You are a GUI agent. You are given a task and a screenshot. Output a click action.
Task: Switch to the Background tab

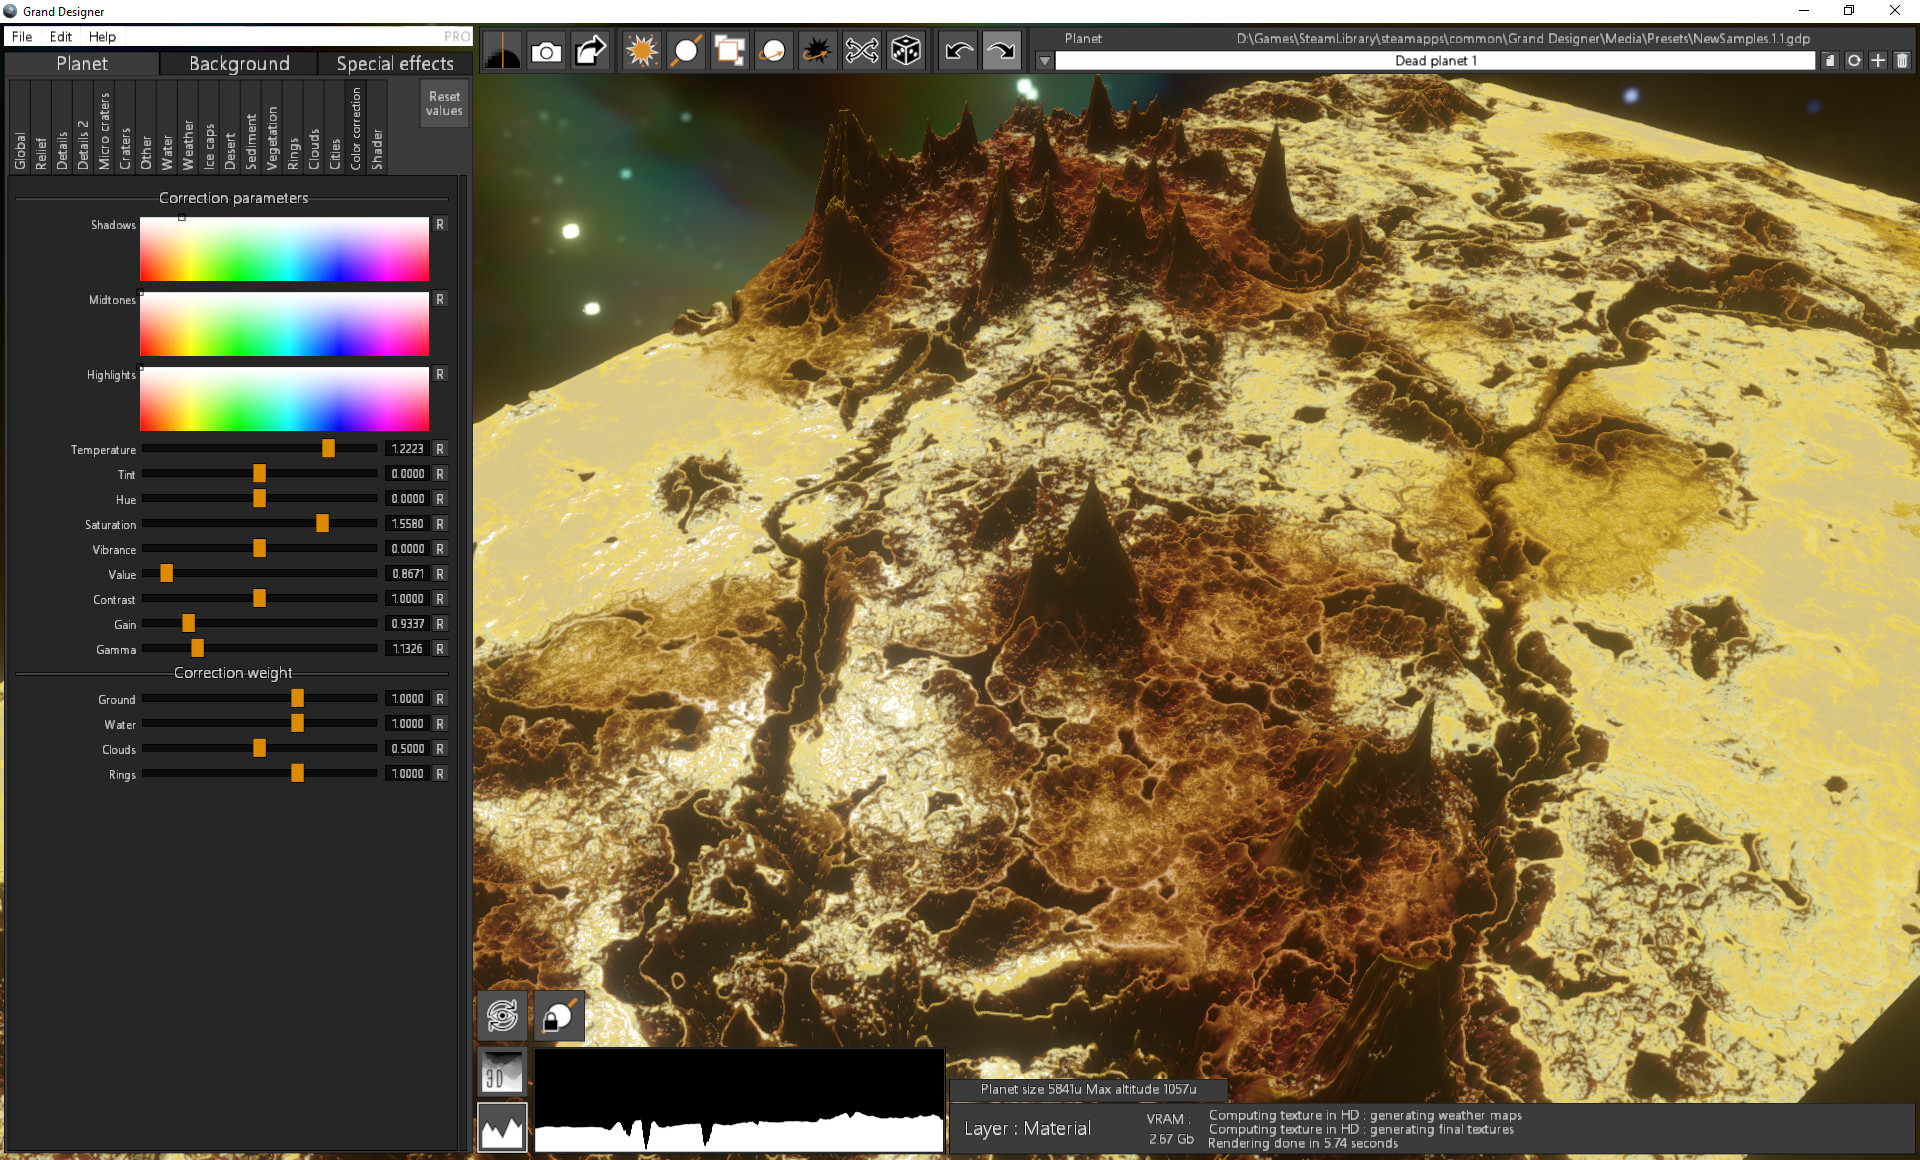[237, 63]
